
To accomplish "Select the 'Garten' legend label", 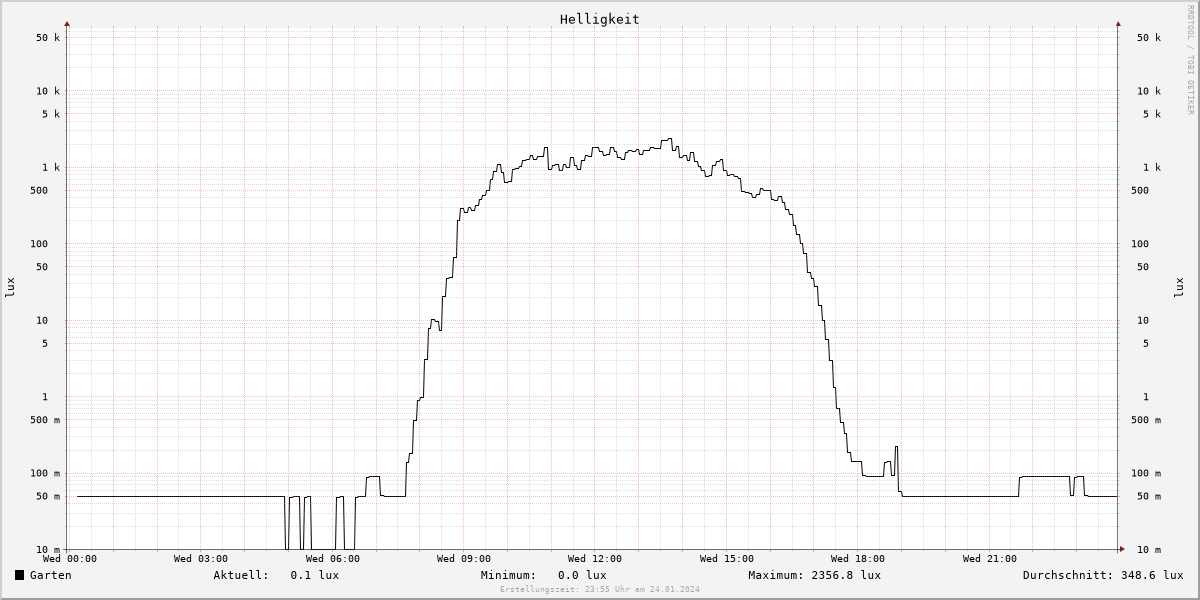I will (51, 575).
